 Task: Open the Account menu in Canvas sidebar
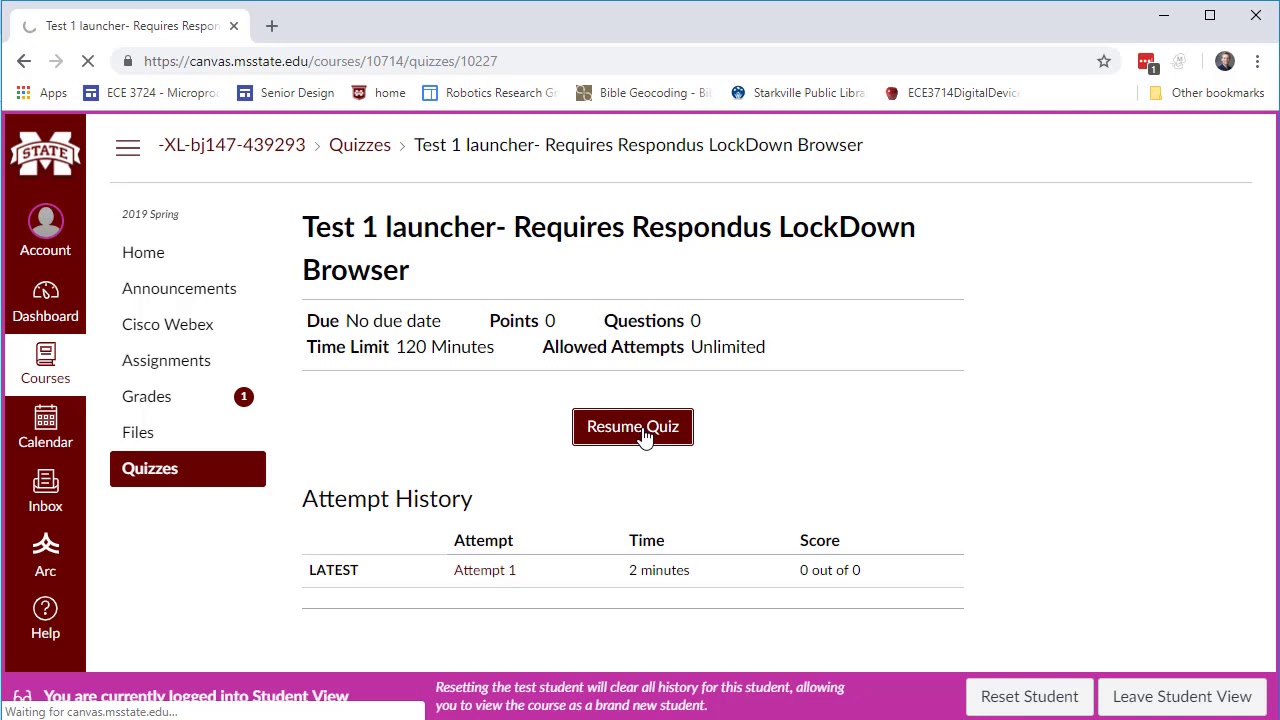pos(45,230)
